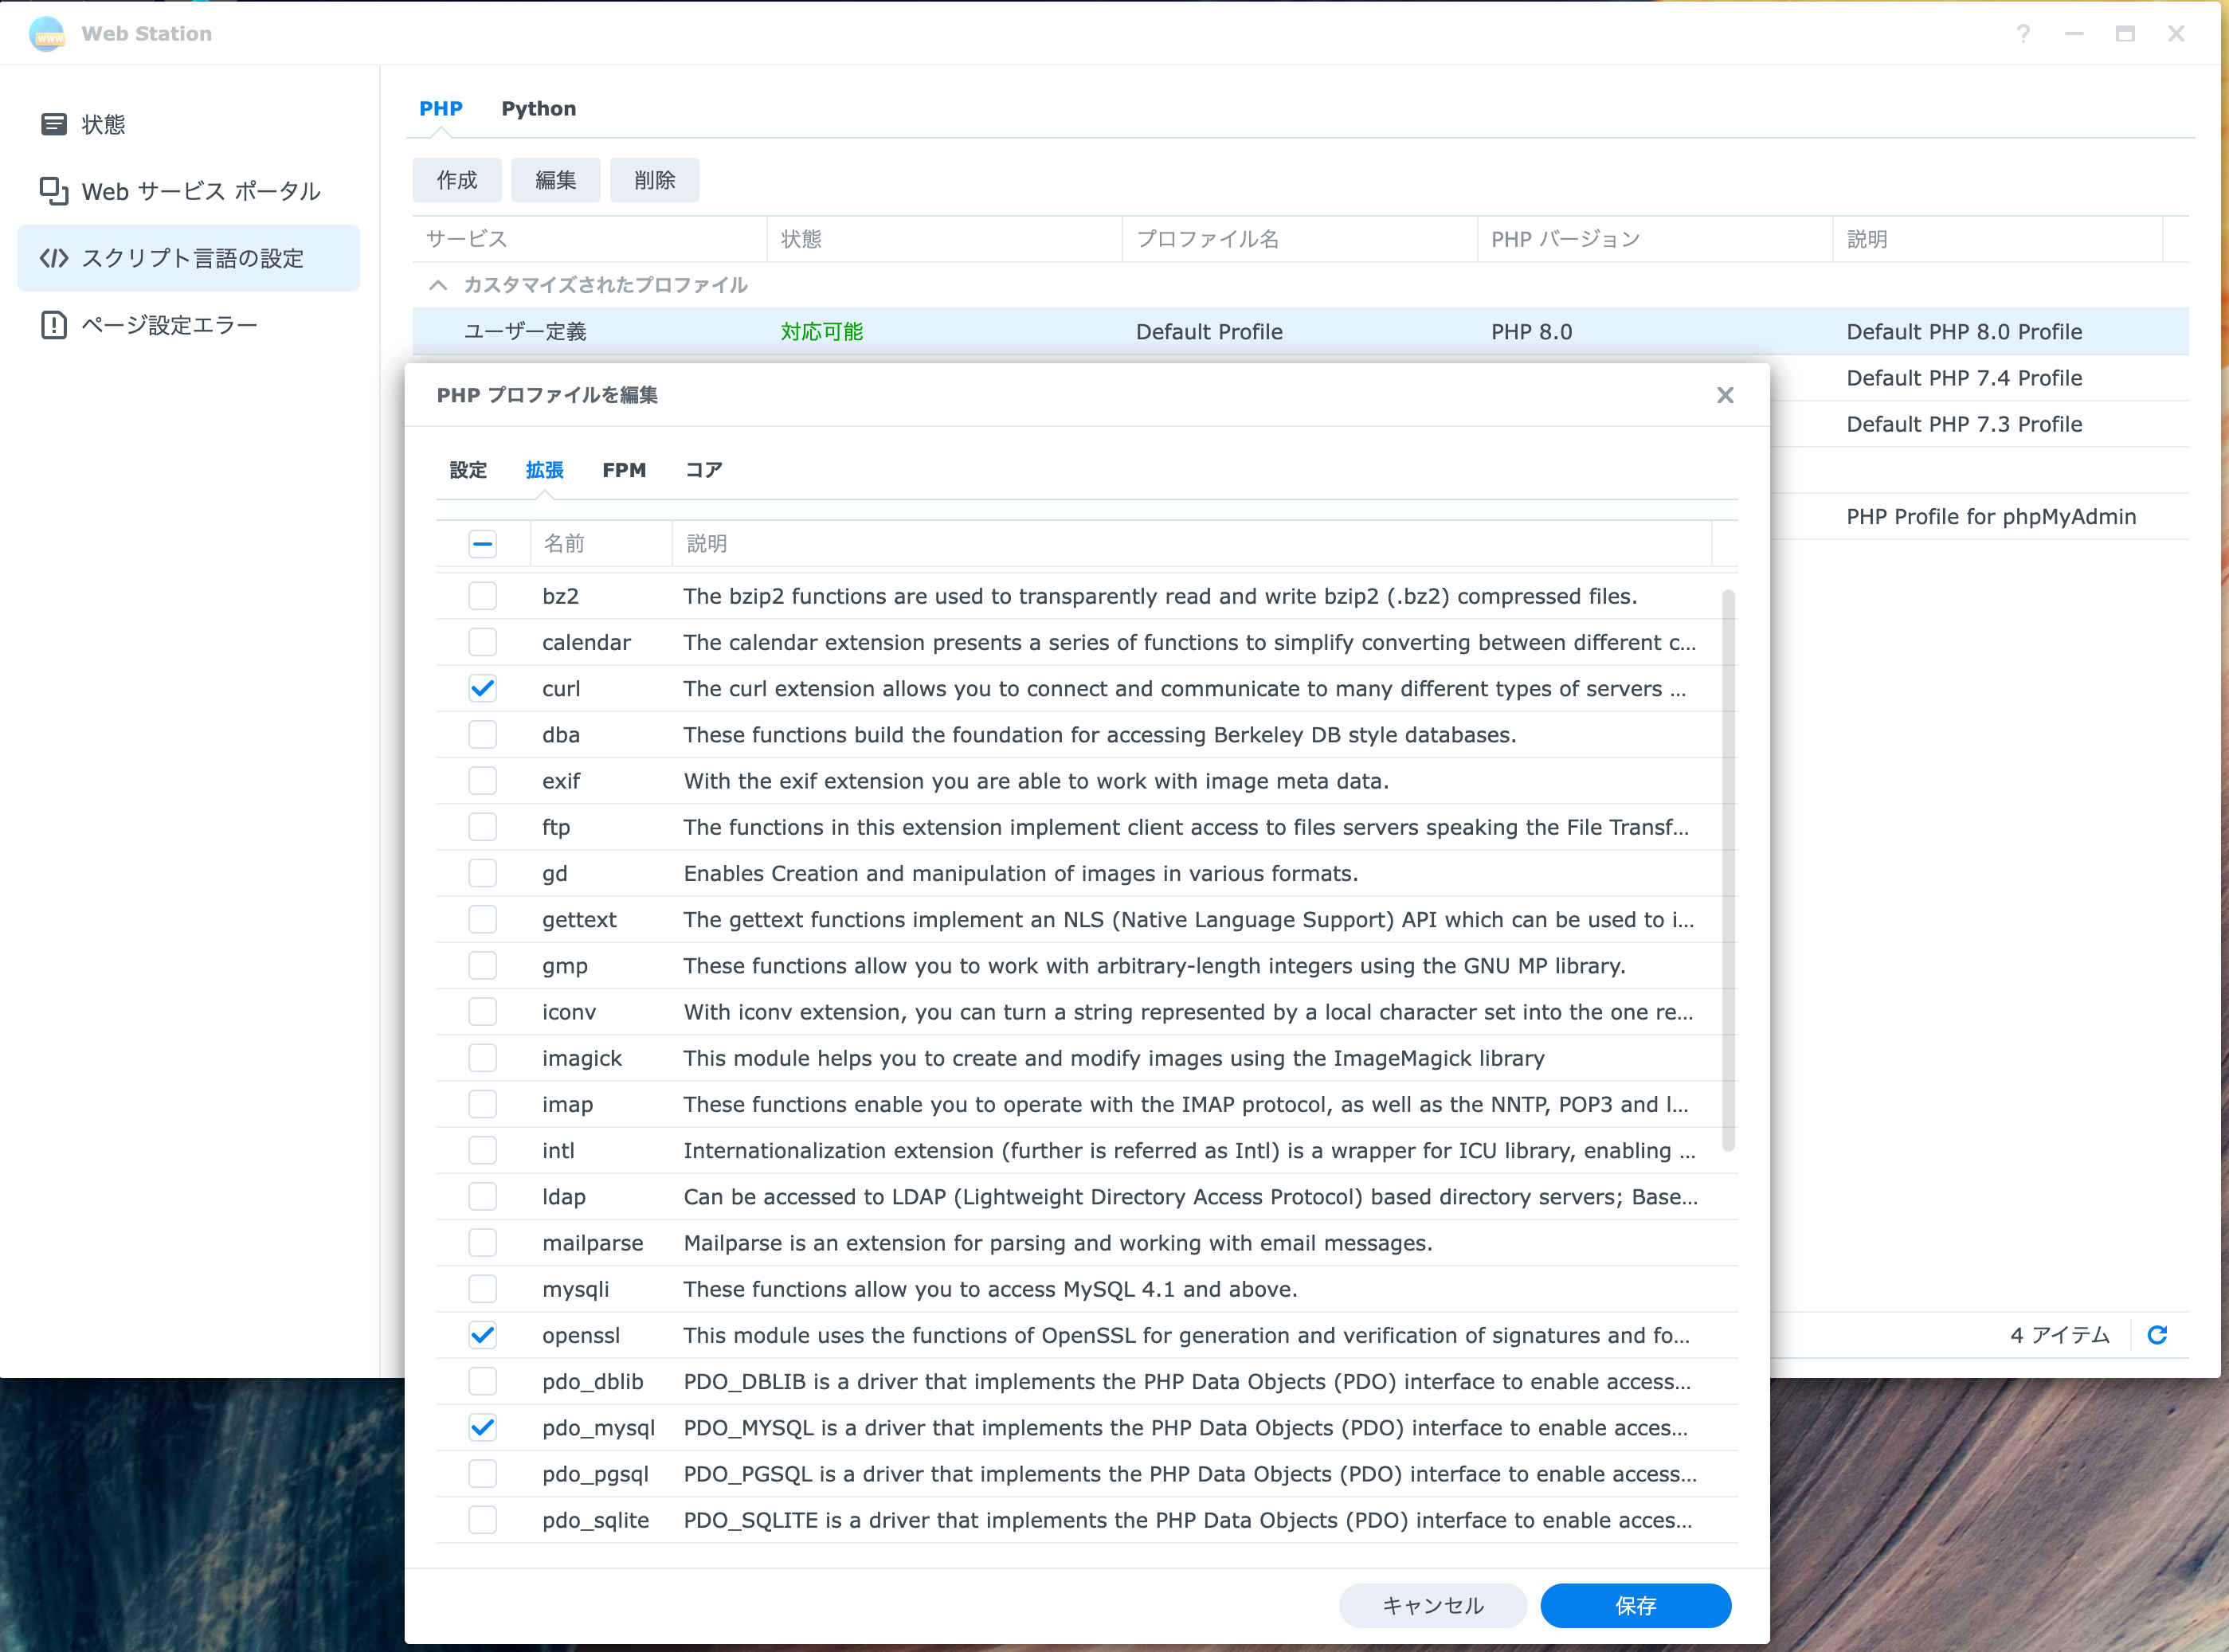Close the PHP プロファイルを編集 dialog
Viewport: 2229px width, 1652px height.
(1725, 395)
